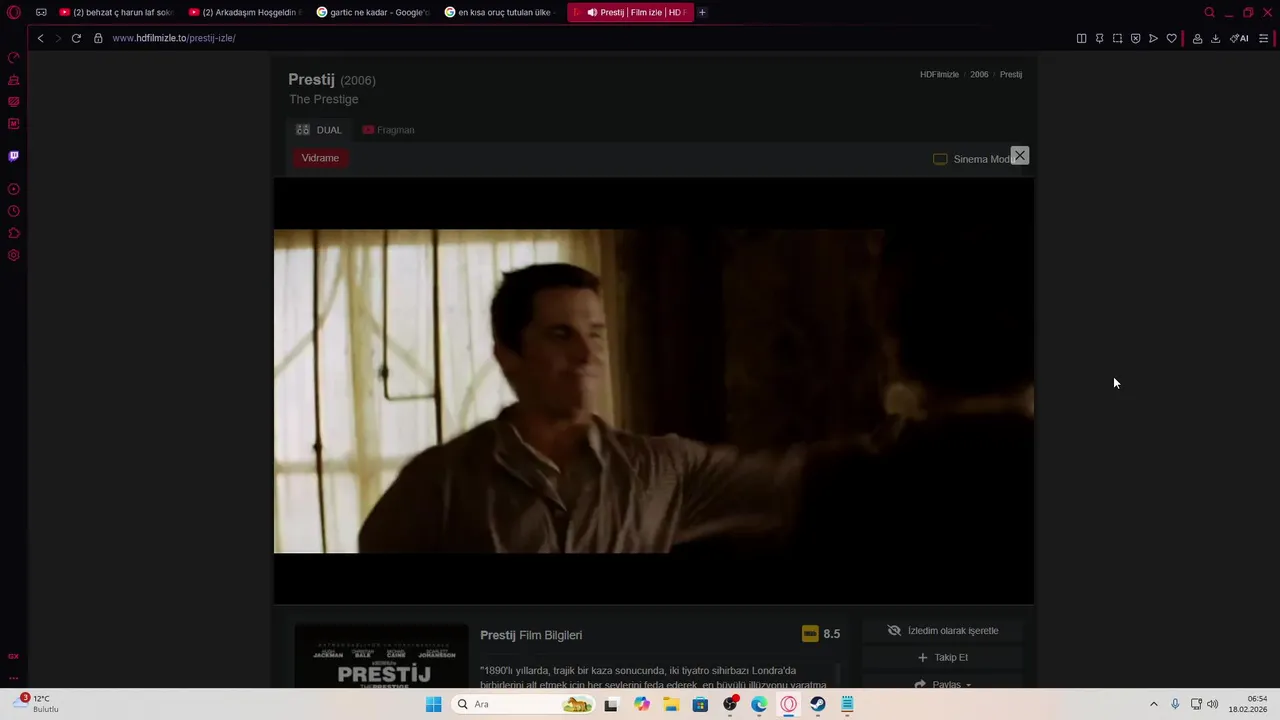Open the snapshot capture icon
The height and width of the screenshot is (720, 1280).
[1117, 38]
